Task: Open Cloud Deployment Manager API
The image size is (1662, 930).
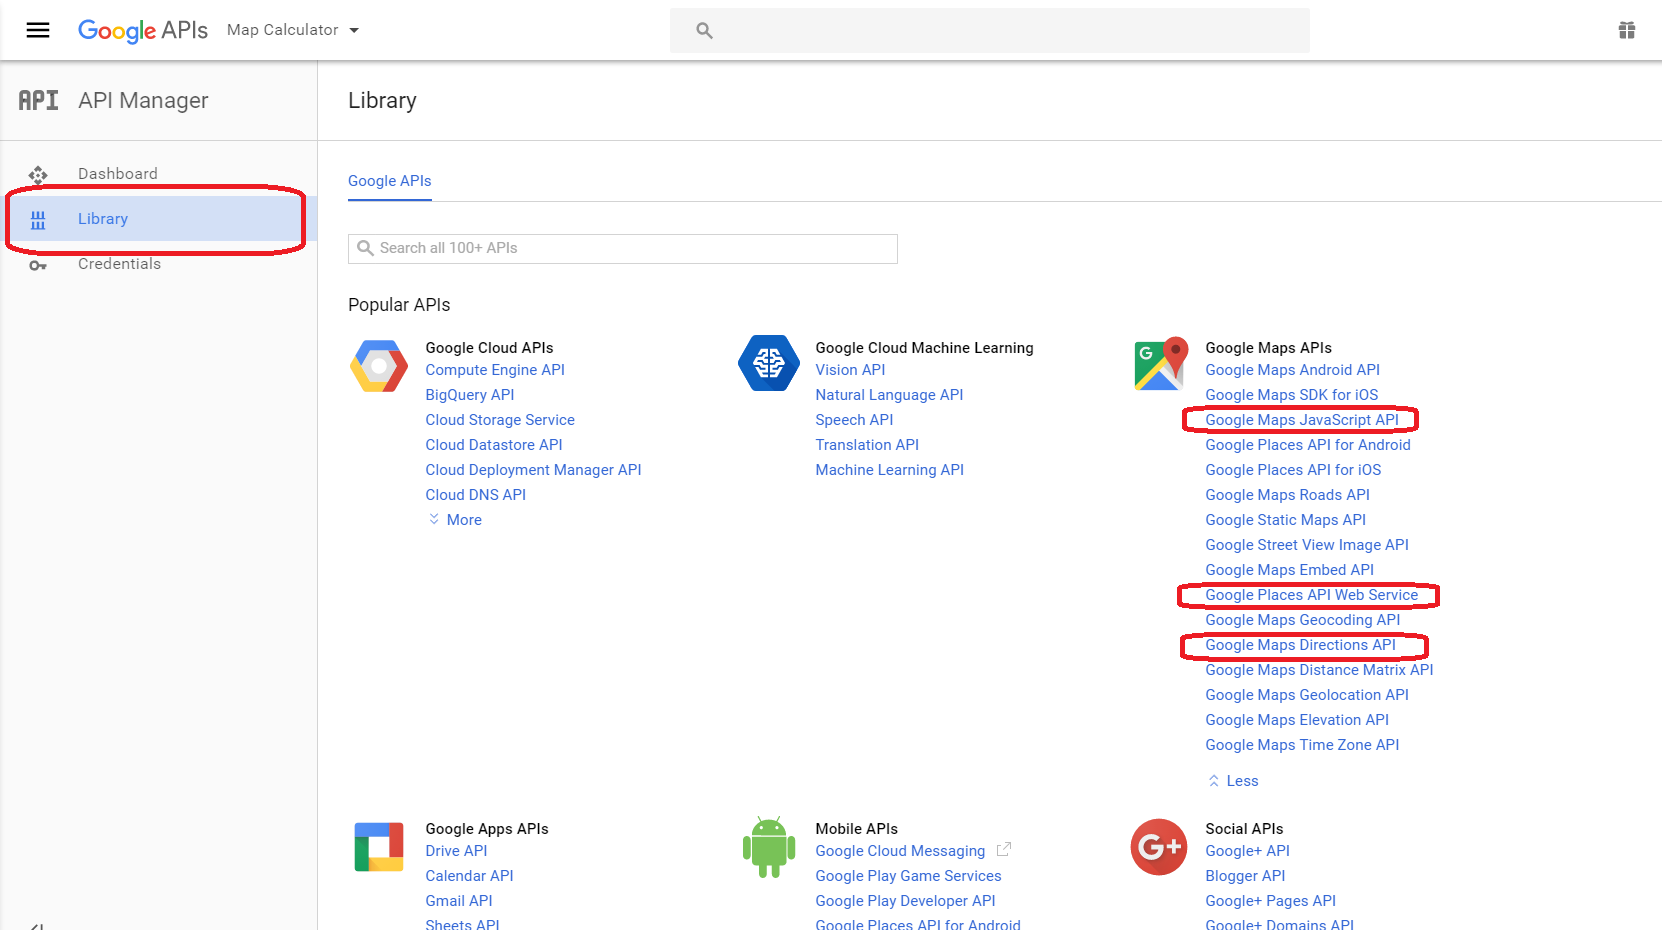Action: [x=533, y=470]
